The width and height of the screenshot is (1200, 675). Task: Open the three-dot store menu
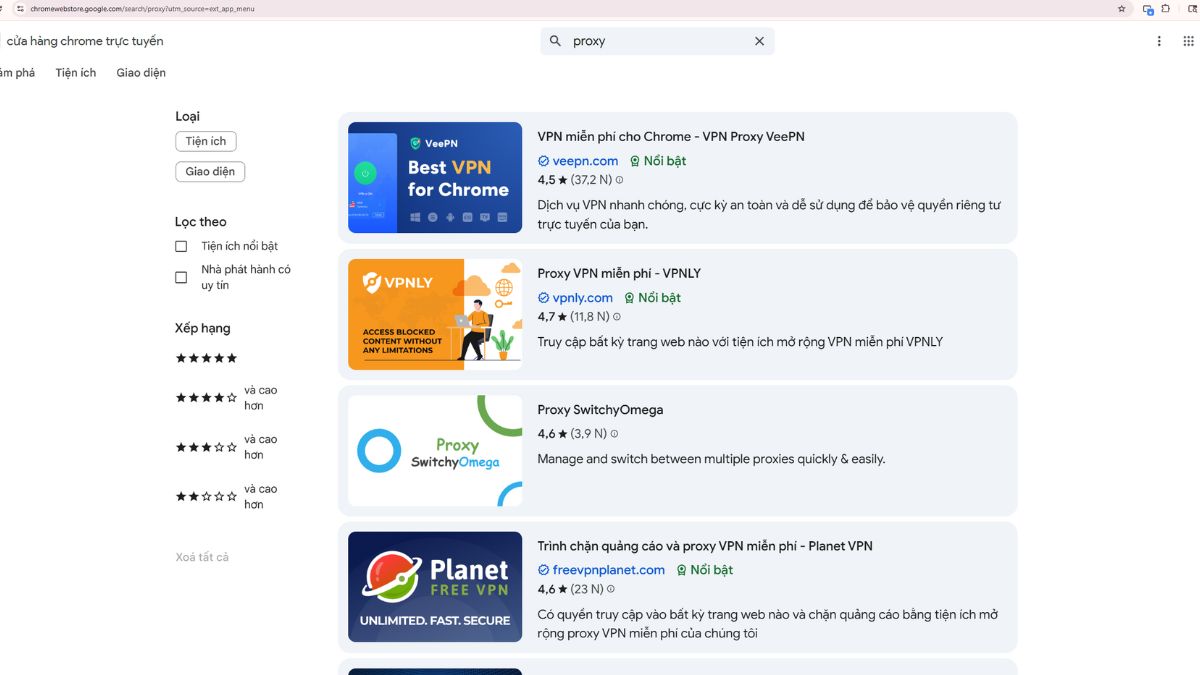tap(1159, 41)
